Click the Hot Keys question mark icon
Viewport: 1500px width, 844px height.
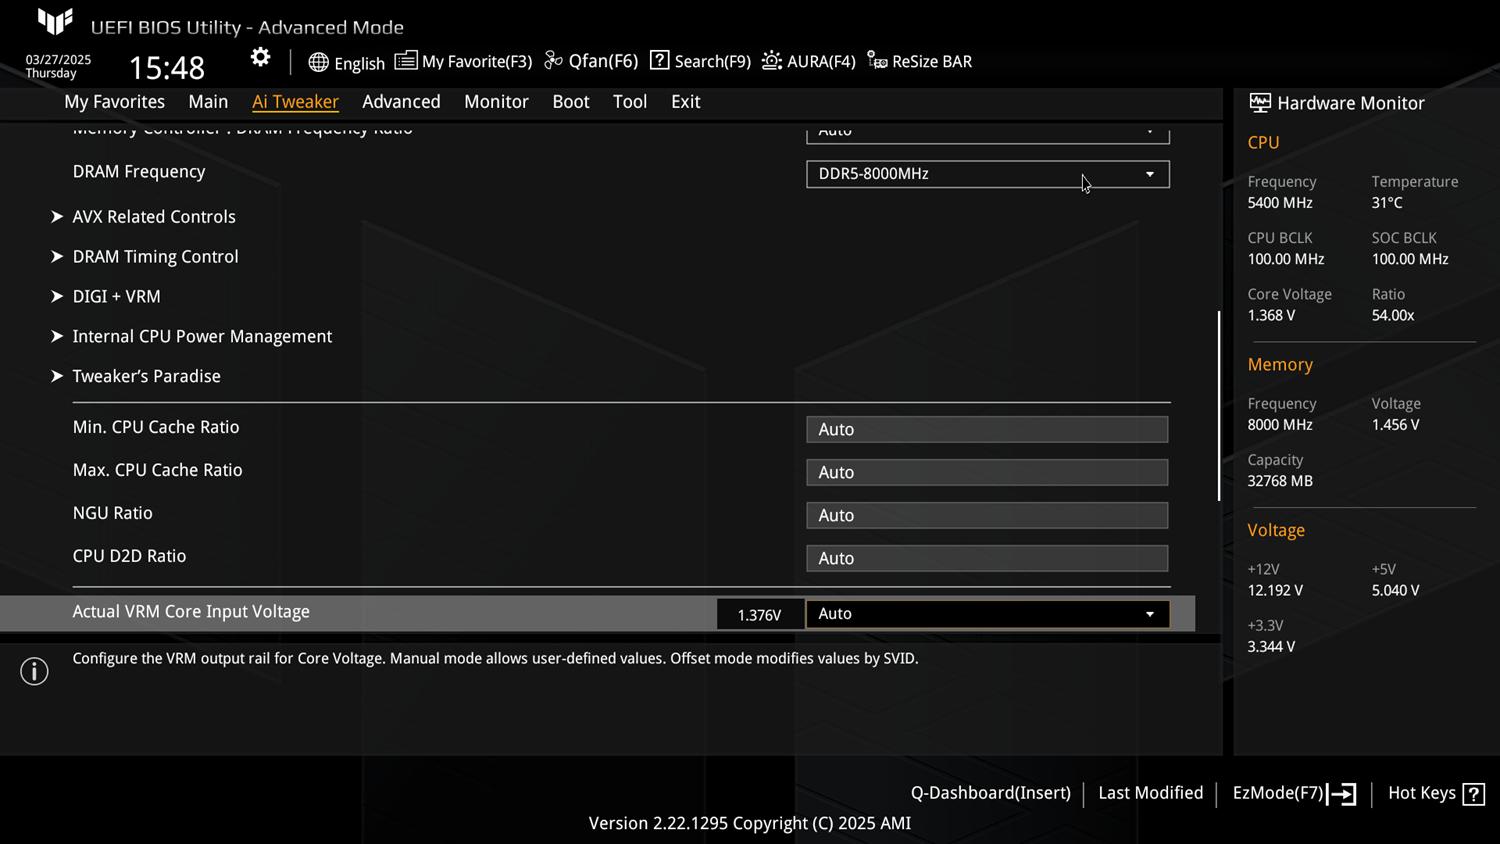pyautogui.click(x=1473, y=794)
